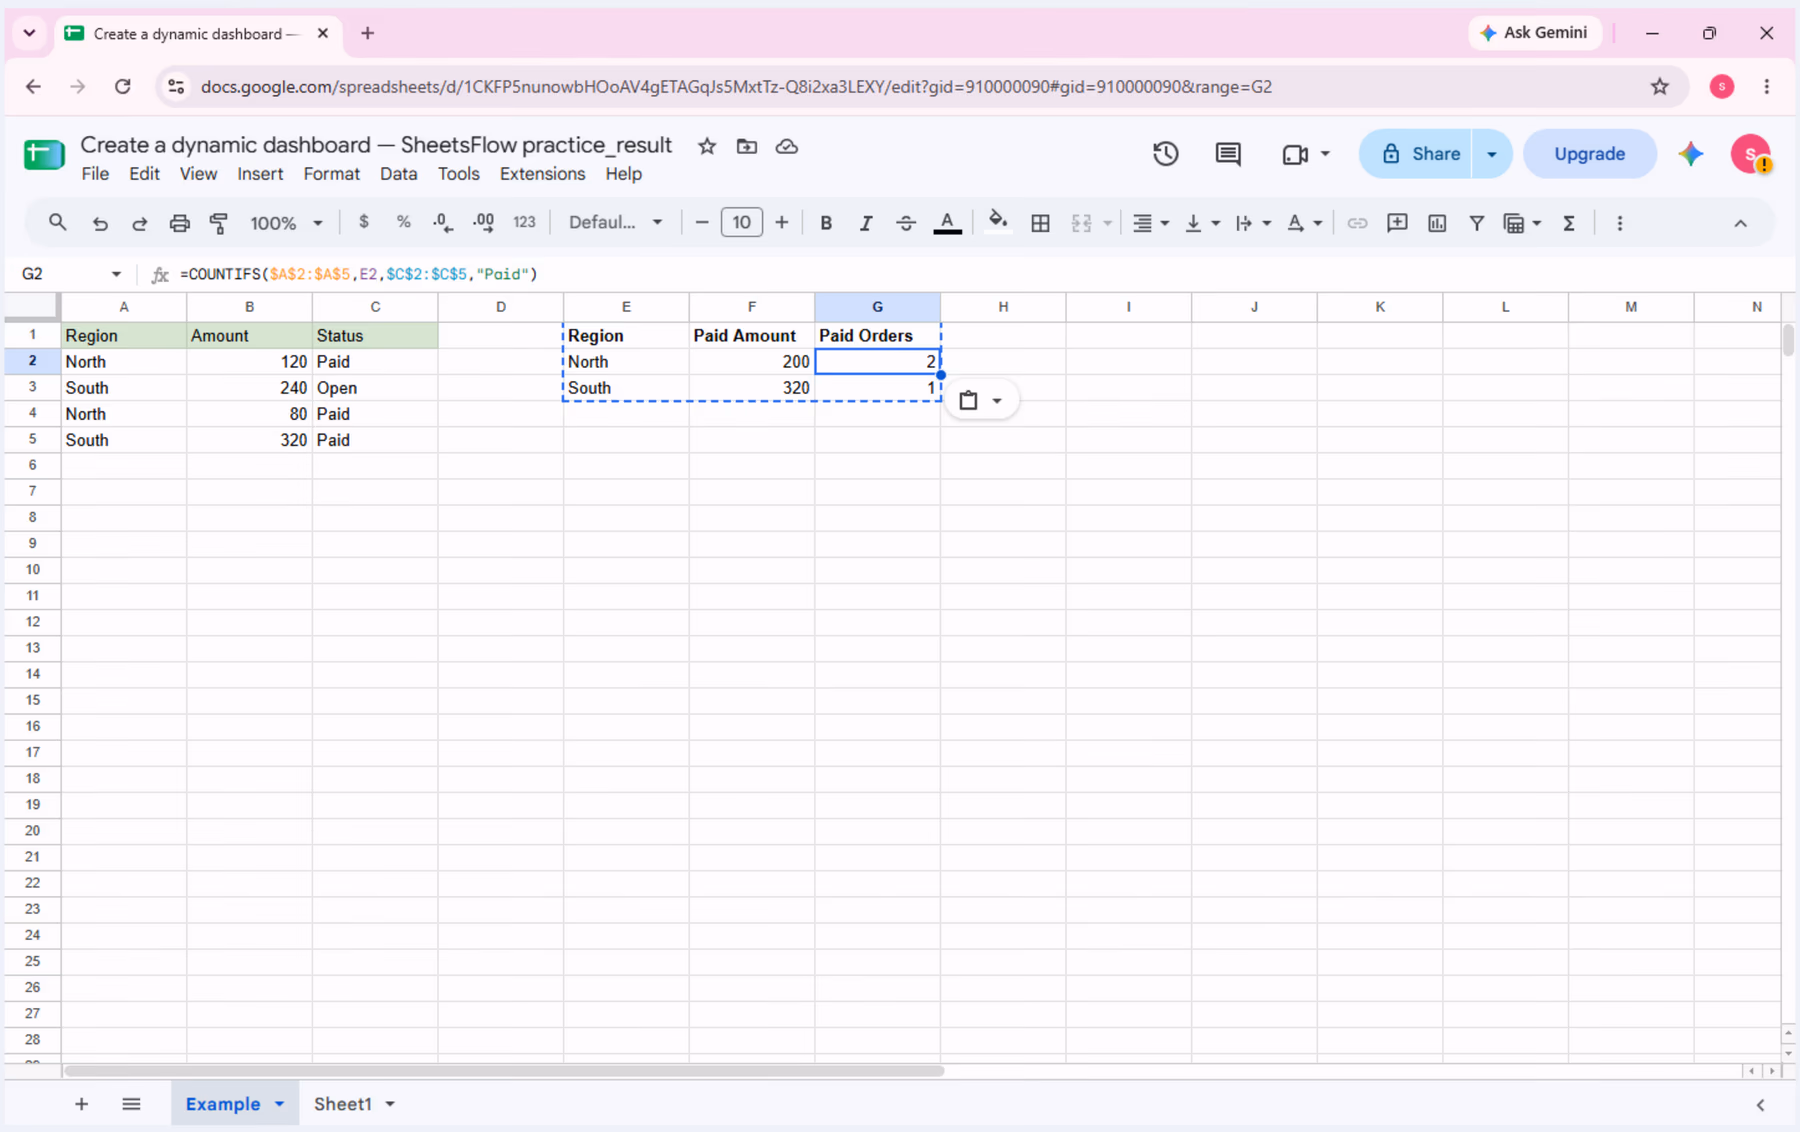Open the Extensions menu

(x=542, y=174)
